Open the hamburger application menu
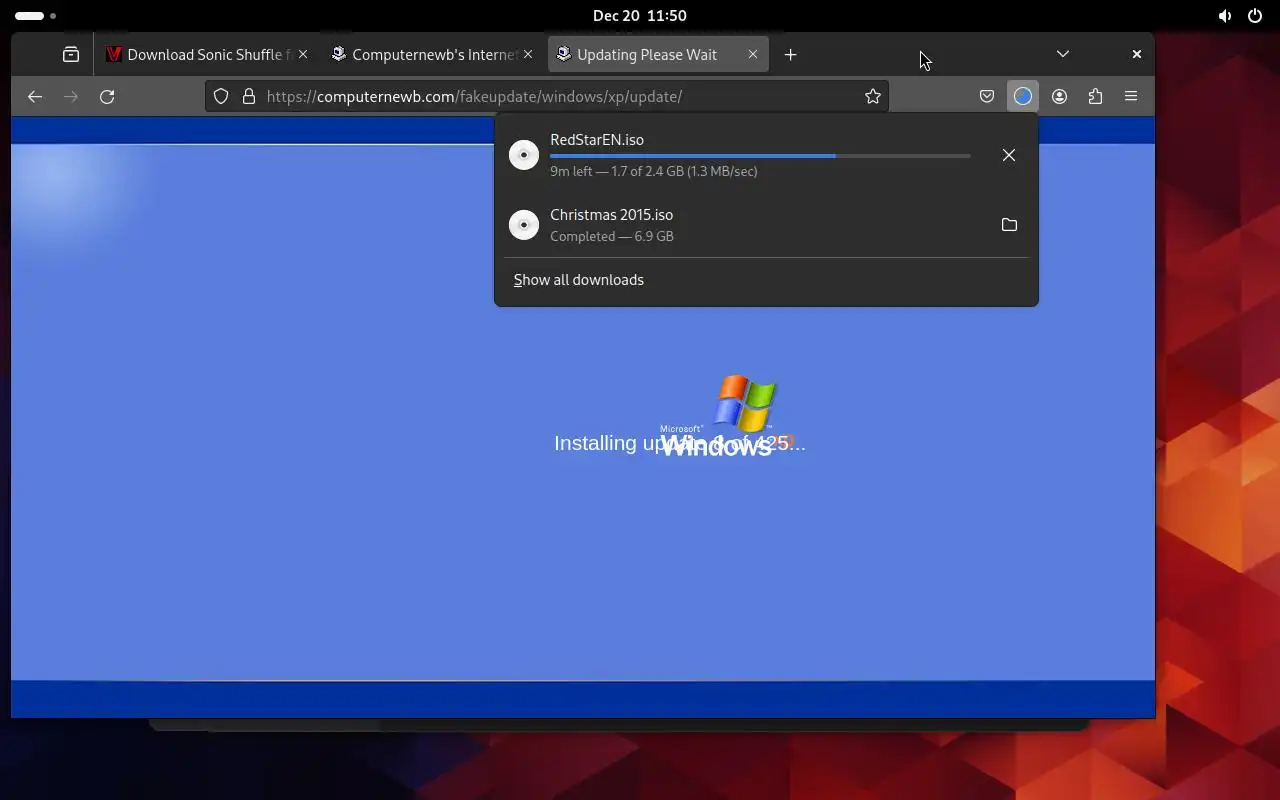This screenshot has width=1280, height=800. coord(1131,97)
